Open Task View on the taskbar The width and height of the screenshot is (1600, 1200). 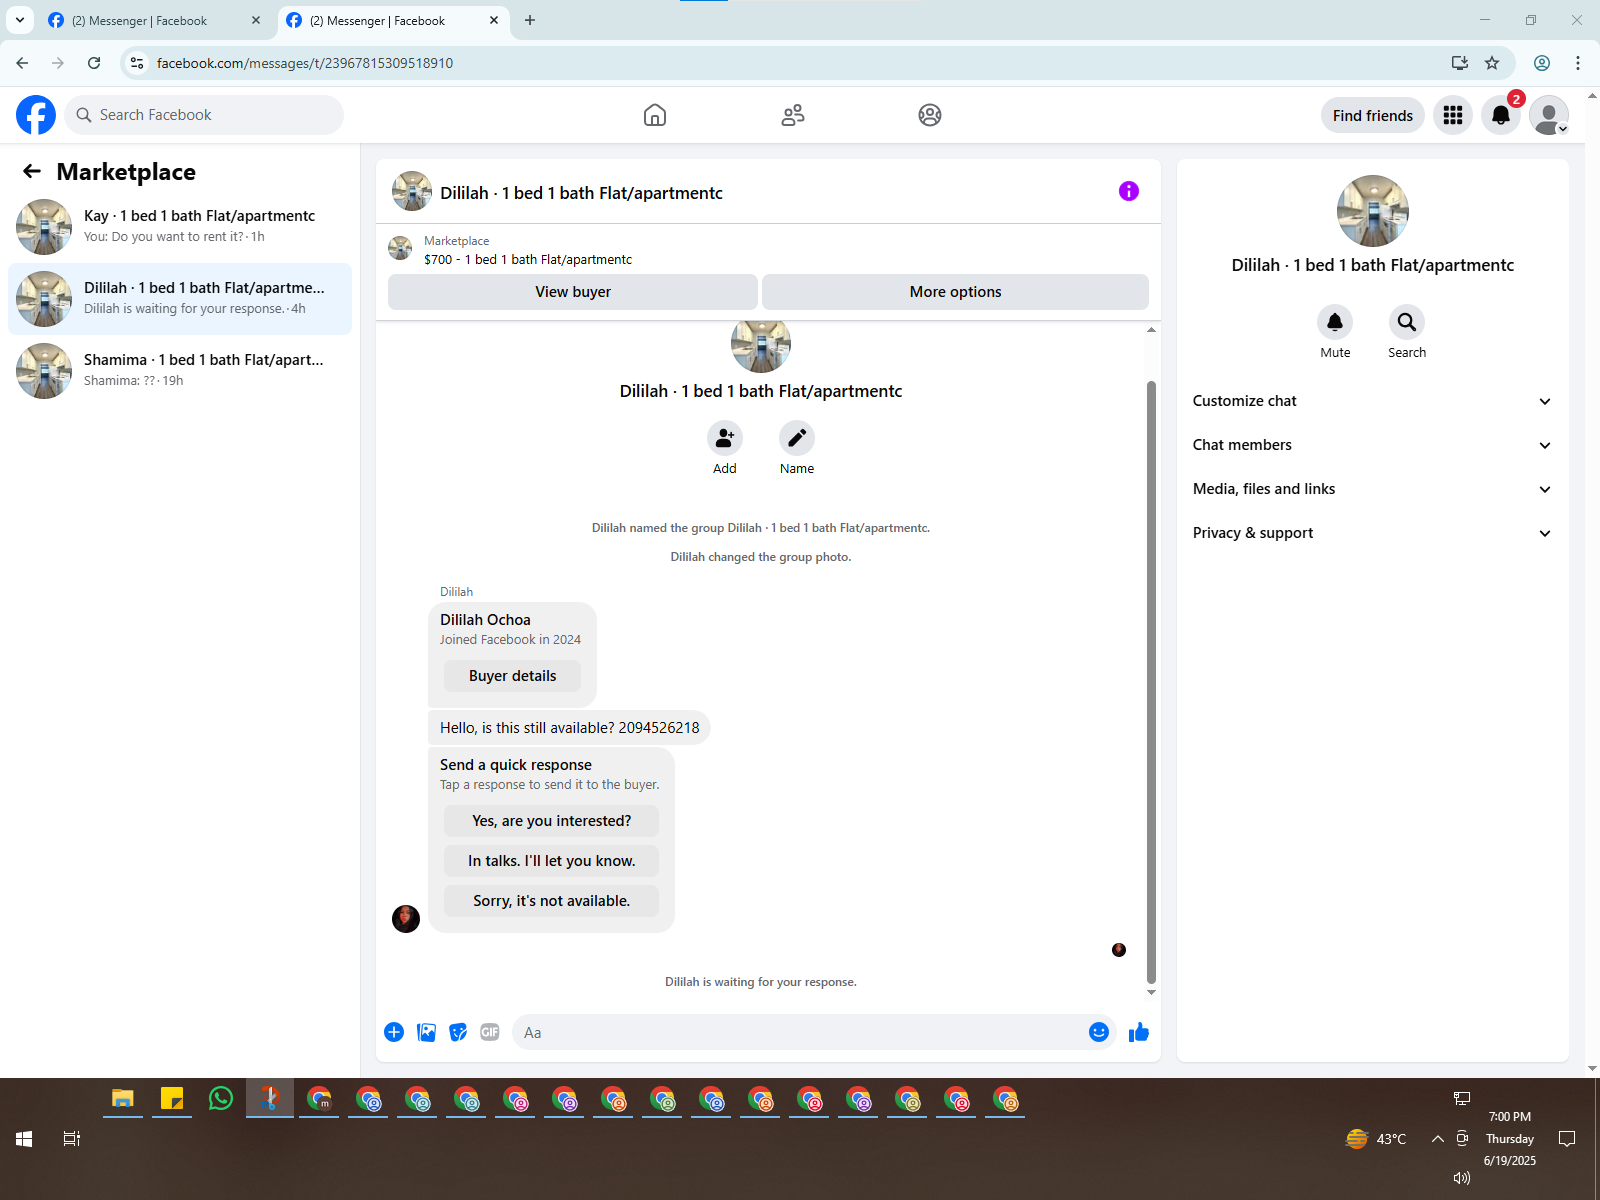72,1139
